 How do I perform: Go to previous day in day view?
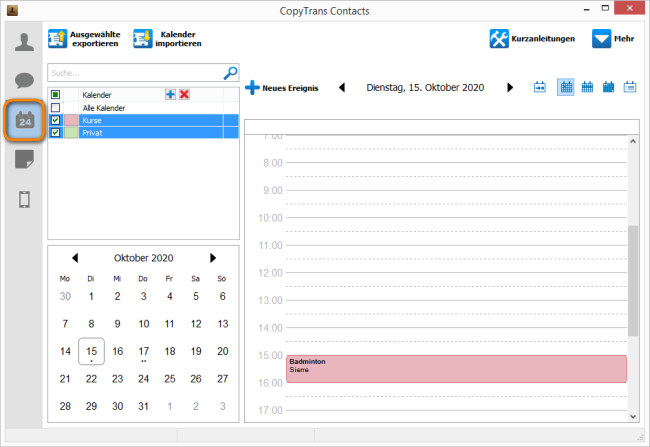pos(342,87)
